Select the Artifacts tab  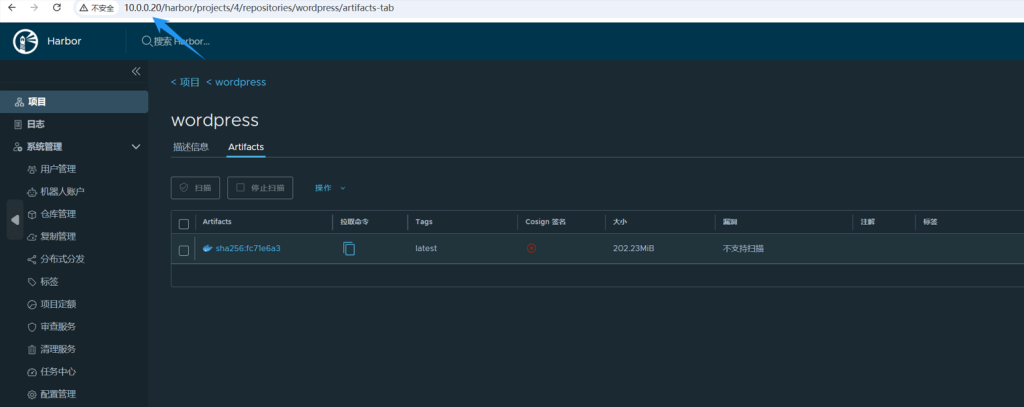tap(246, 147)
